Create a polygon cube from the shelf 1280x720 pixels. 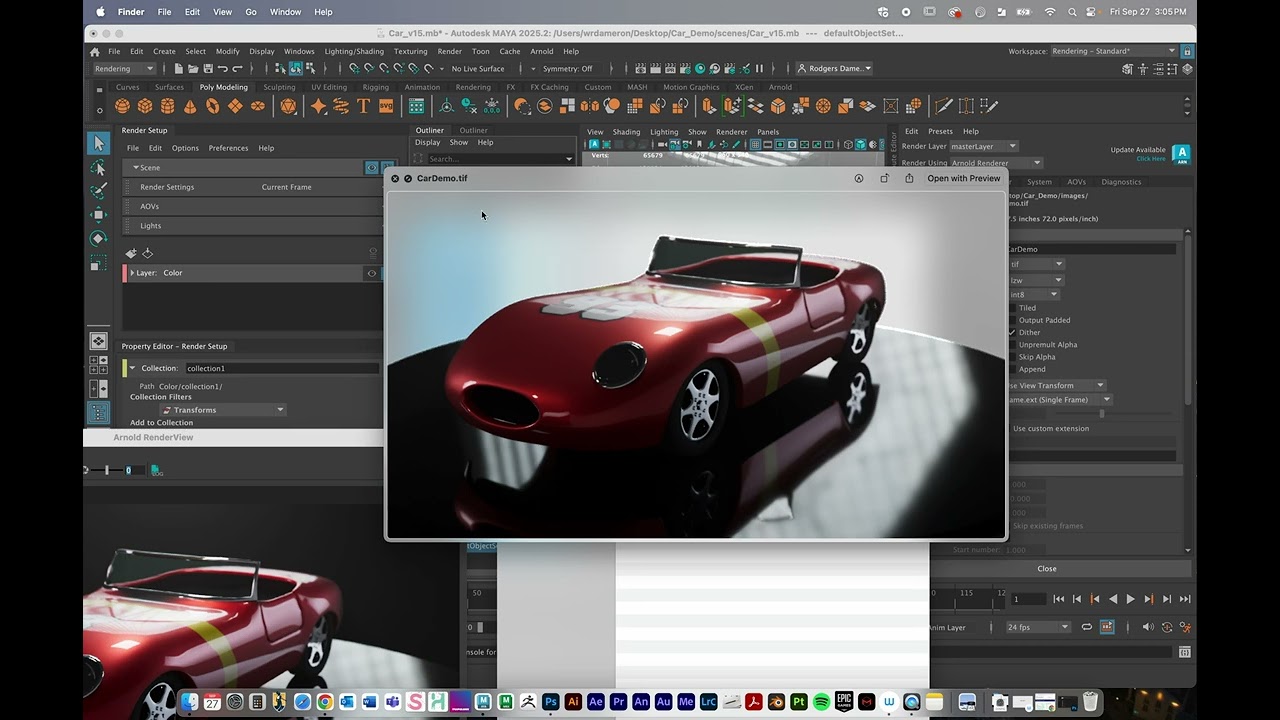click(x=145, y=106)
